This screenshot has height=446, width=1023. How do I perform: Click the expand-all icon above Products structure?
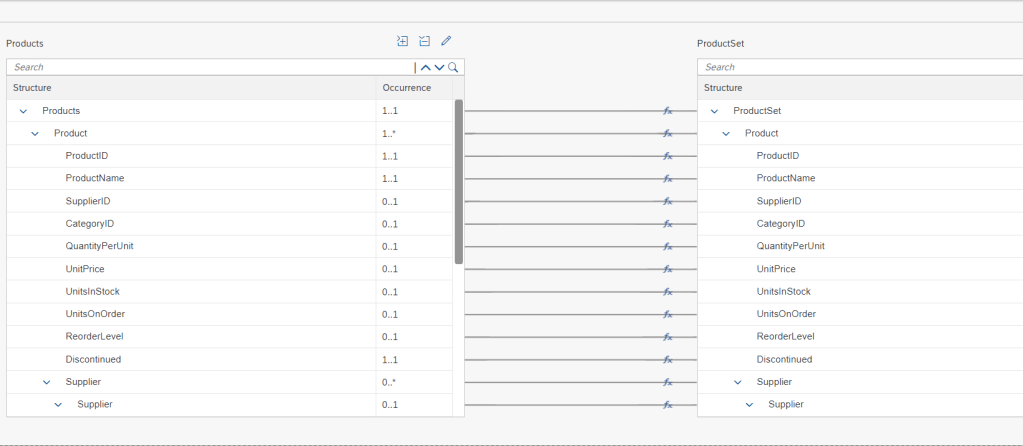(x=403, y=41)
